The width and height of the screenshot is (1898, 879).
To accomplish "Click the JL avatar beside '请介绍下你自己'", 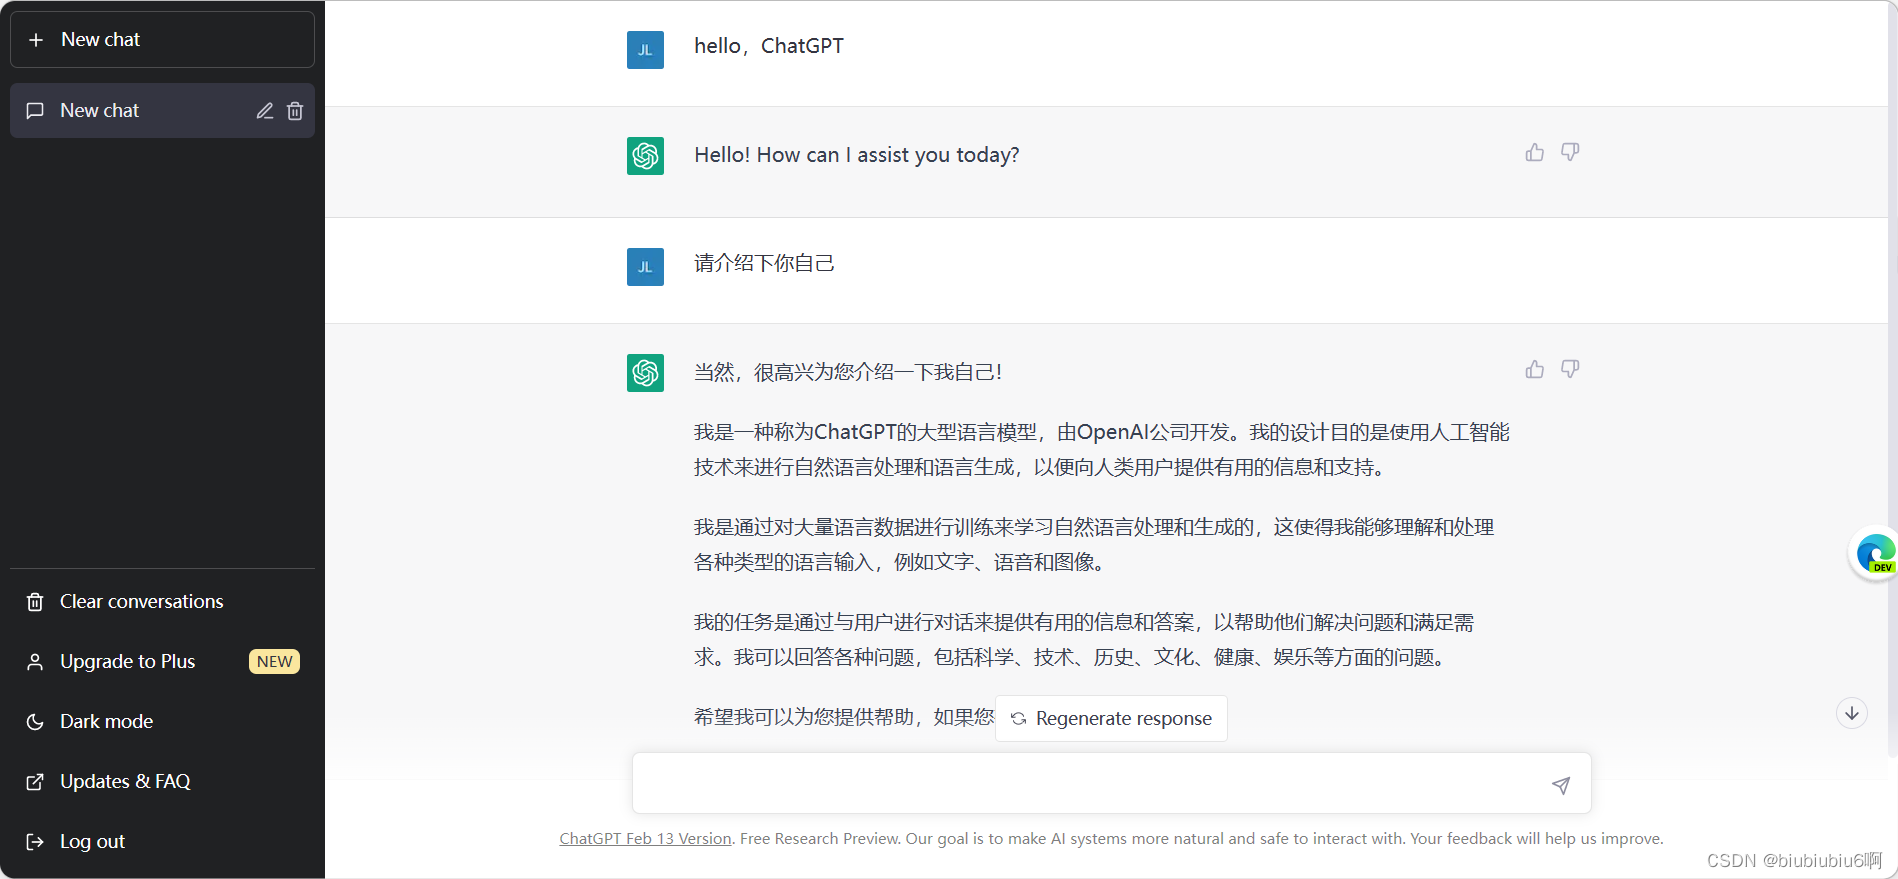I will pos(645,267).
